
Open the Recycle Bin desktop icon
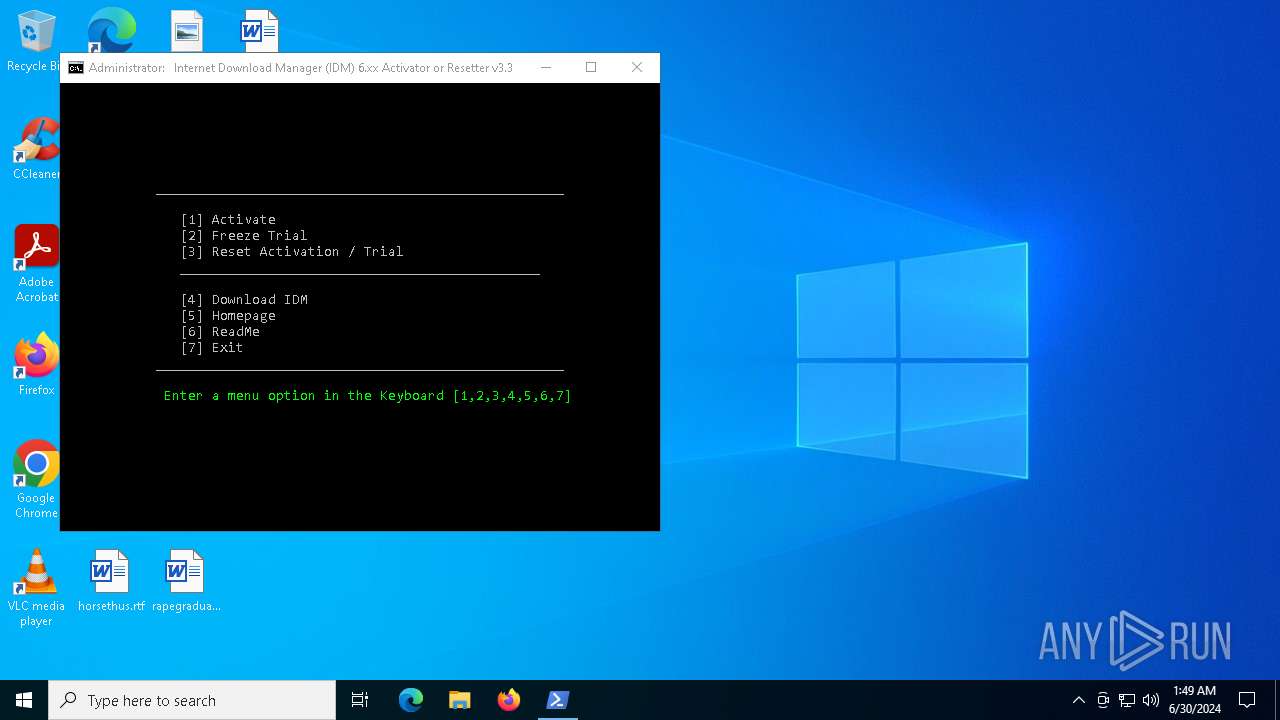pyautogui.click(x=36, y=40)
